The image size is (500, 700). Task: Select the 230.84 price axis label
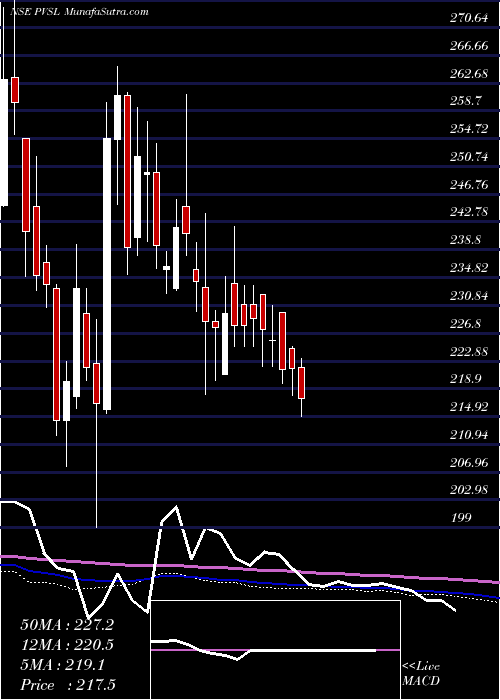point(468,296)
